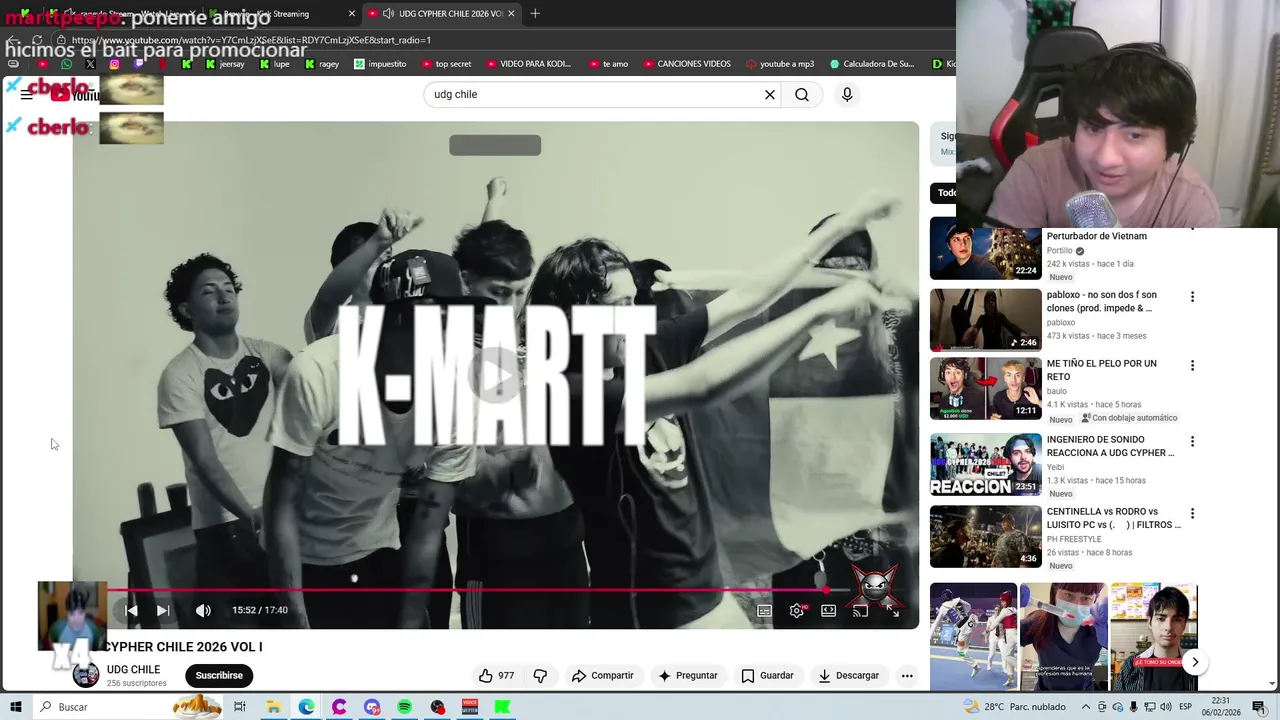
Task: Open Windows Start menu
Action: coord(15,707)
